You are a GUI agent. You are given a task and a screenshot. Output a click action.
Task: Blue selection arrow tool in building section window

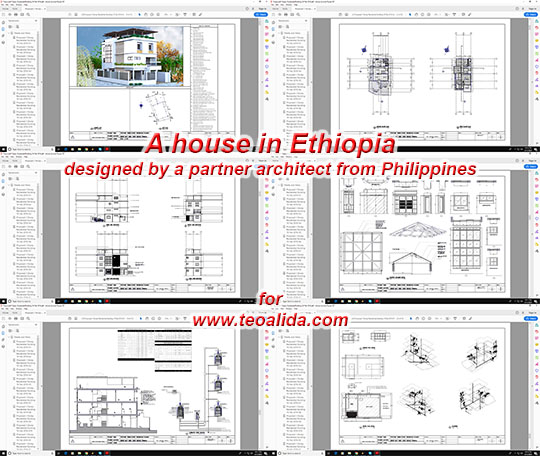[140, 319]
